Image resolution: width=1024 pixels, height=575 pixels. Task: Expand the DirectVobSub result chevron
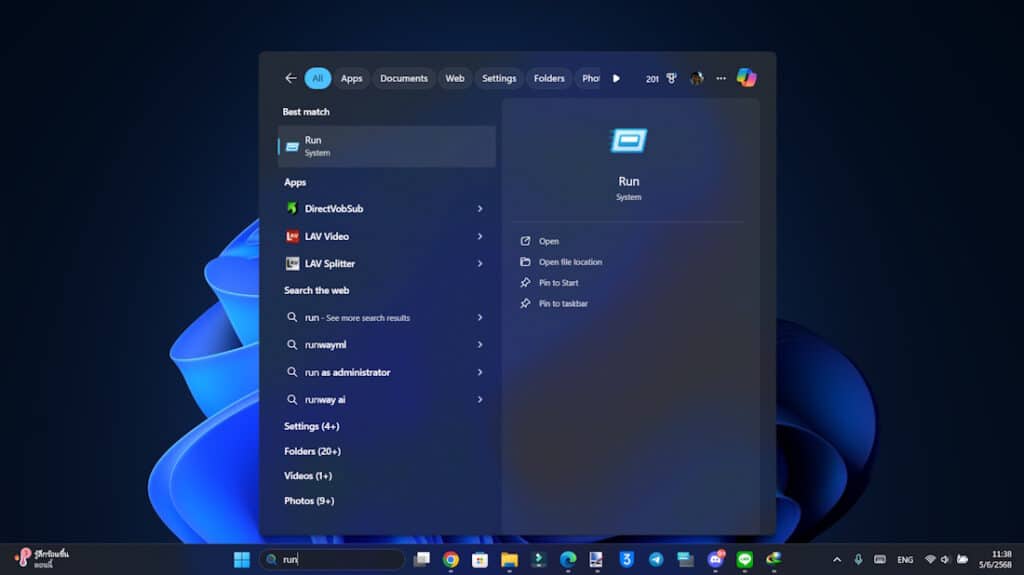pos(480,209)
